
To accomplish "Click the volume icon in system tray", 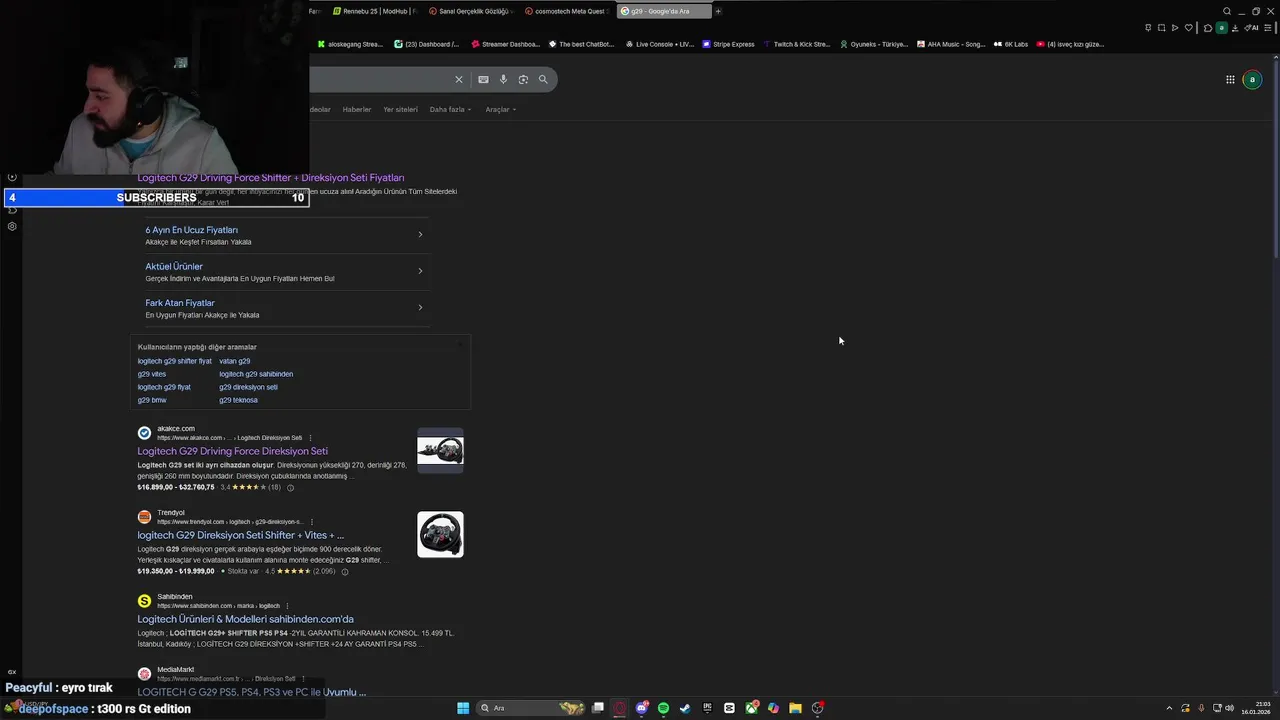I will [x=1229, y=708].
